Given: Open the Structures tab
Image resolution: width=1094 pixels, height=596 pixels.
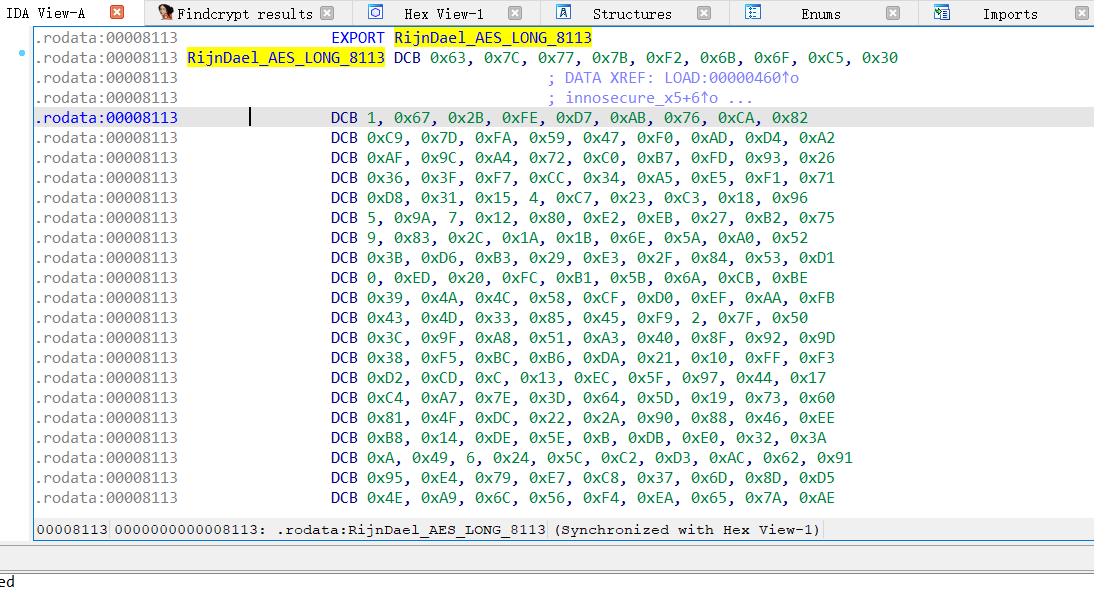Looking at the screenshot, I should click(631, 14).
